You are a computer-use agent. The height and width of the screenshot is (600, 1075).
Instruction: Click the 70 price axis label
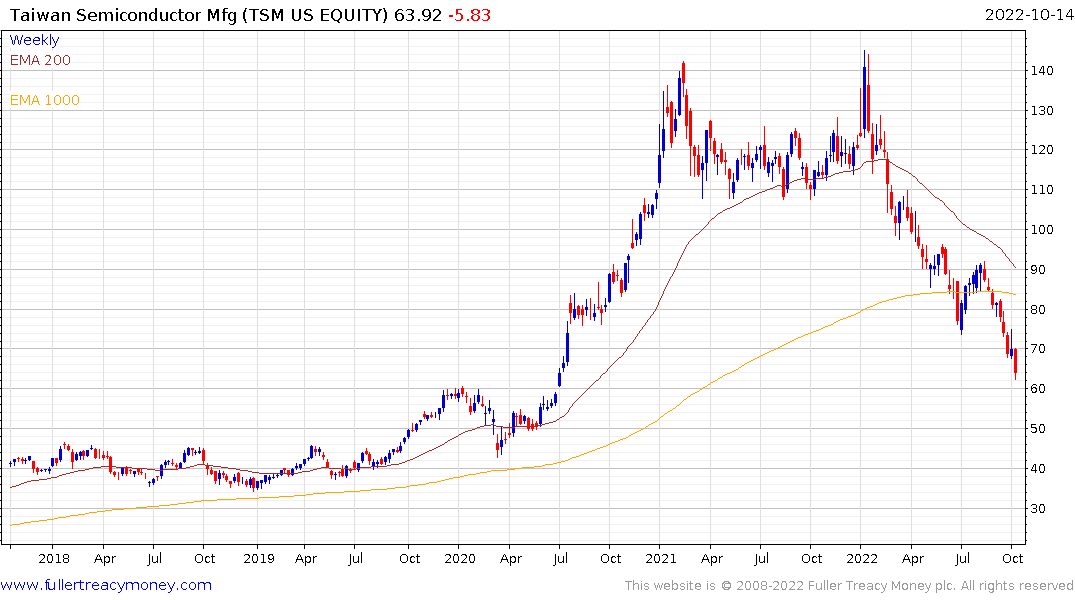[1038, 349]
